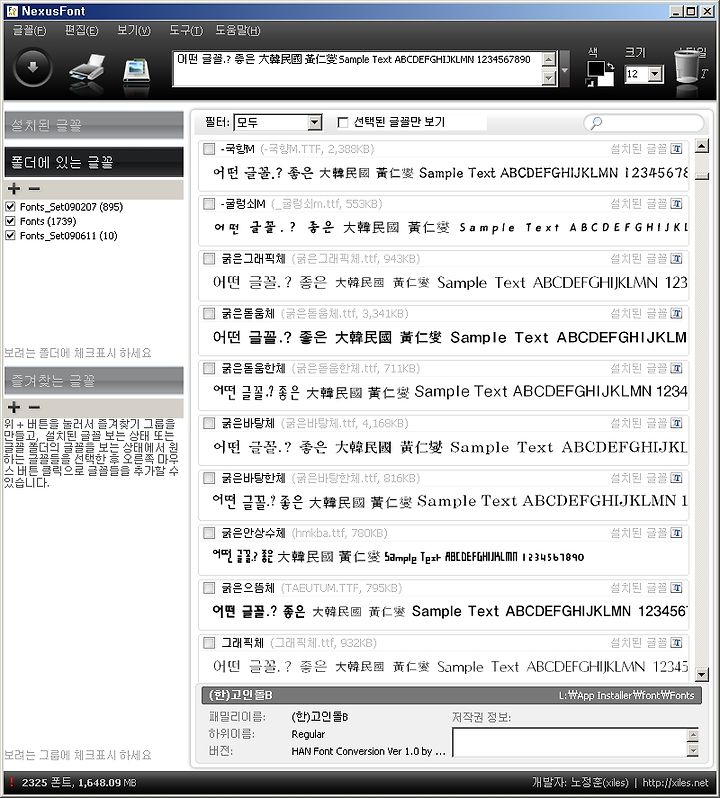Click the font list scroll-up arrow
Screen dimensions: 720x798
click(702, 147)
